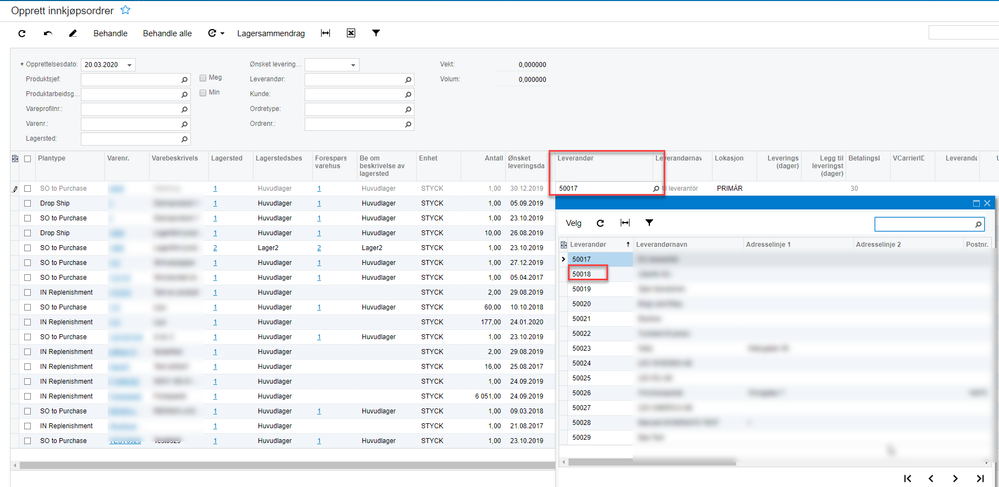Tick the checkbox on first Drop Ship row

(x=28, y=203)
